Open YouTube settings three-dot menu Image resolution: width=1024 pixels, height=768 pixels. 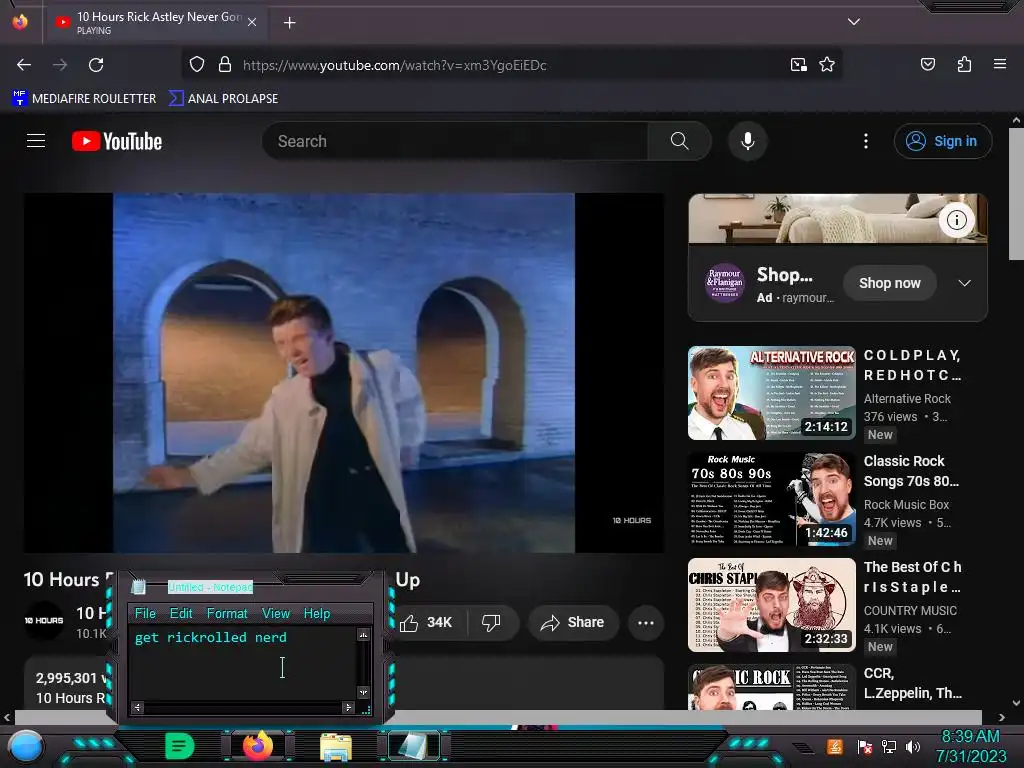click(x=866, y=141)
